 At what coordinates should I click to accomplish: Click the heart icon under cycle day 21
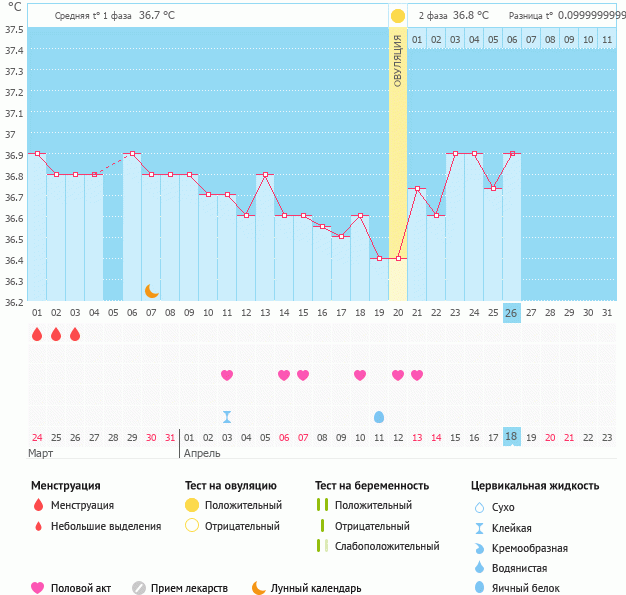pyautogui.click(x=417, y=375)
